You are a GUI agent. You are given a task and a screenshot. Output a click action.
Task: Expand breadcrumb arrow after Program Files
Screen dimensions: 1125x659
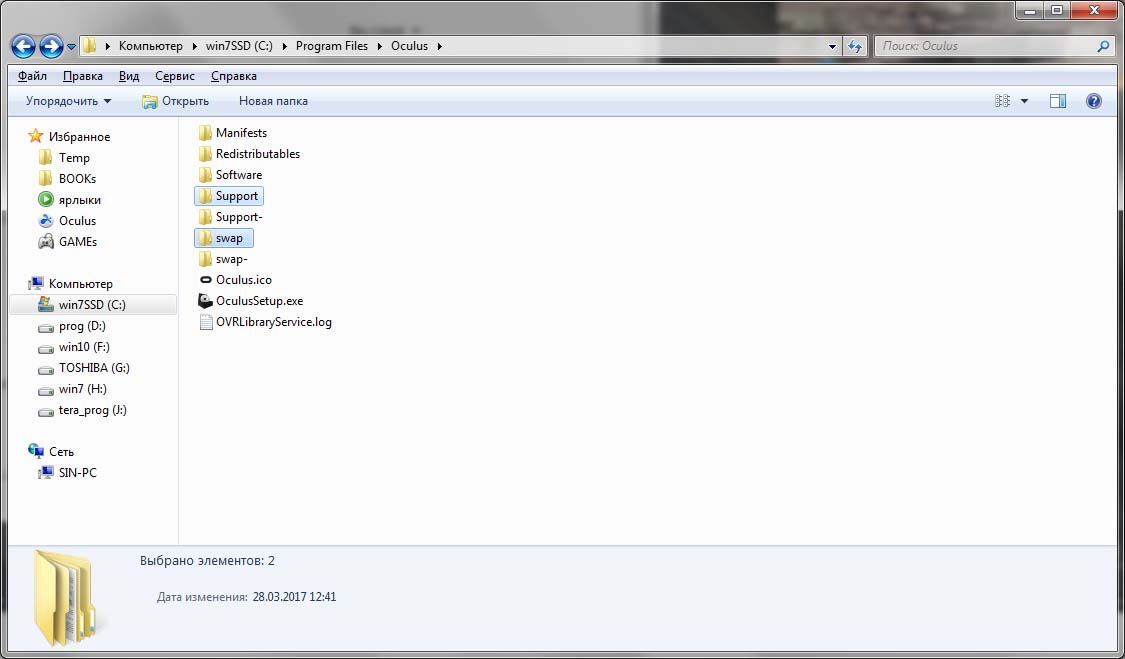tap(380, 46)
